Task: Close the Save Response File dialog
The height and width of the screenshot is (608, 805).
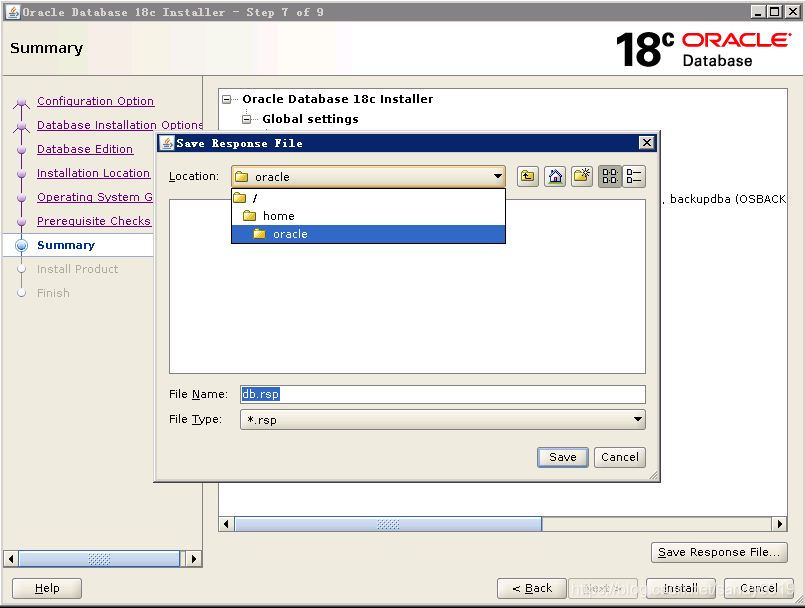Action: point(647,143)
